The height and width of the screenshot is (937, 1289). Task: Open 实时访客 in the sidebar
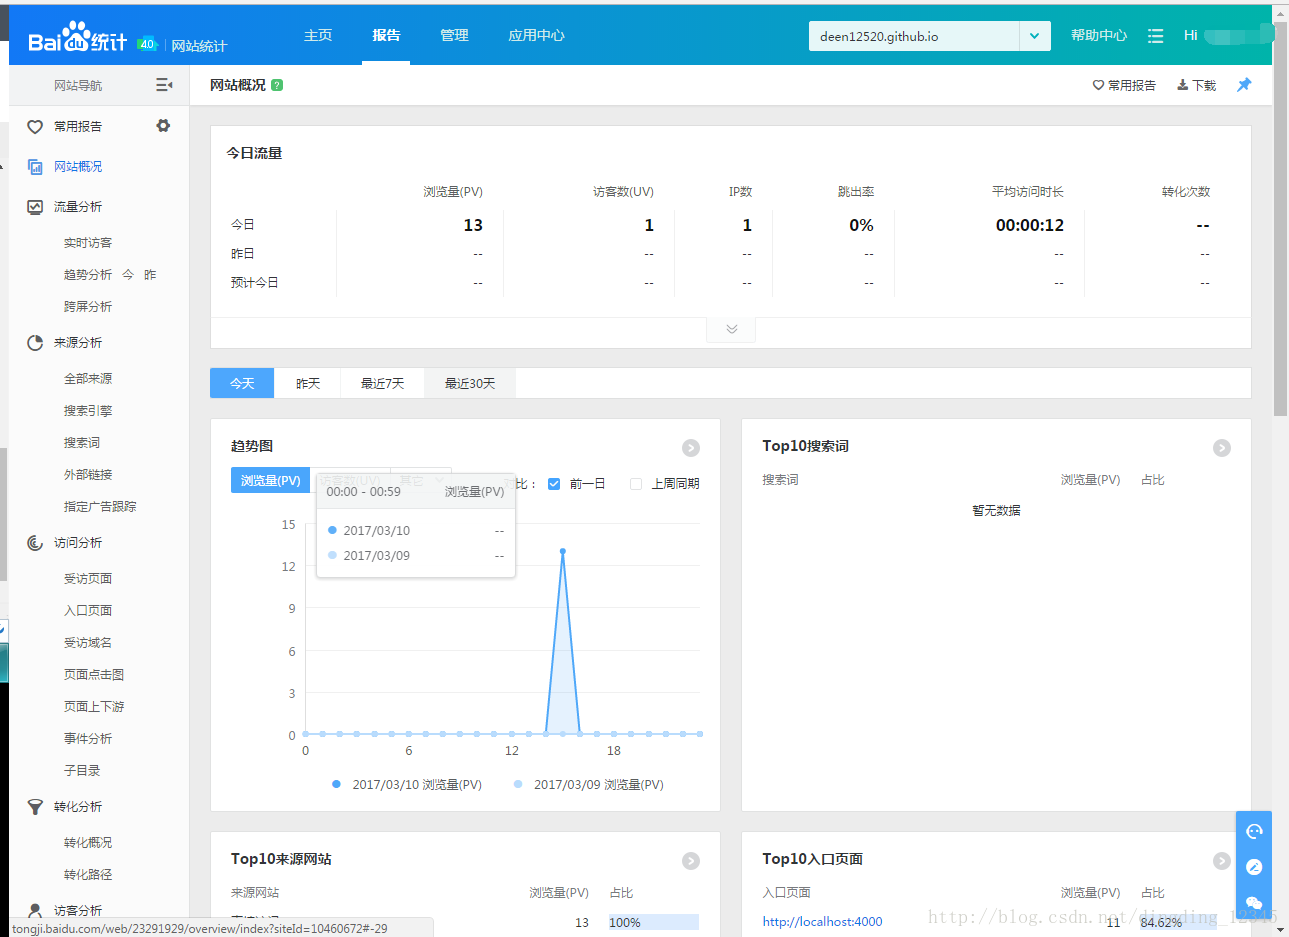tap(88, 243)
